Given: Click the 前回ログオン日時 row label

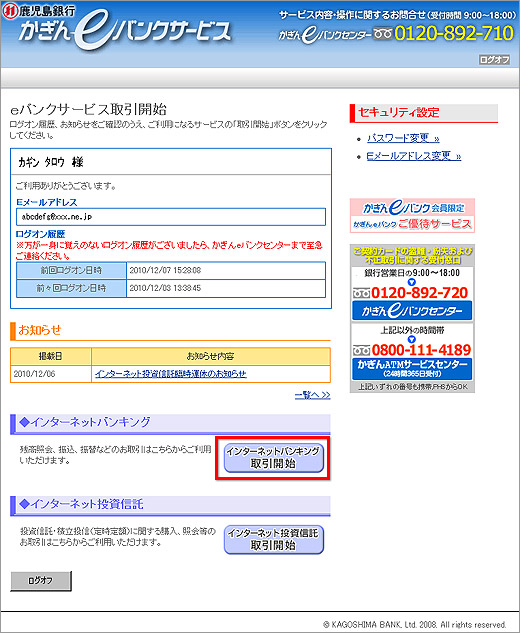Looking at the screenshot, I should click(71, 270).
